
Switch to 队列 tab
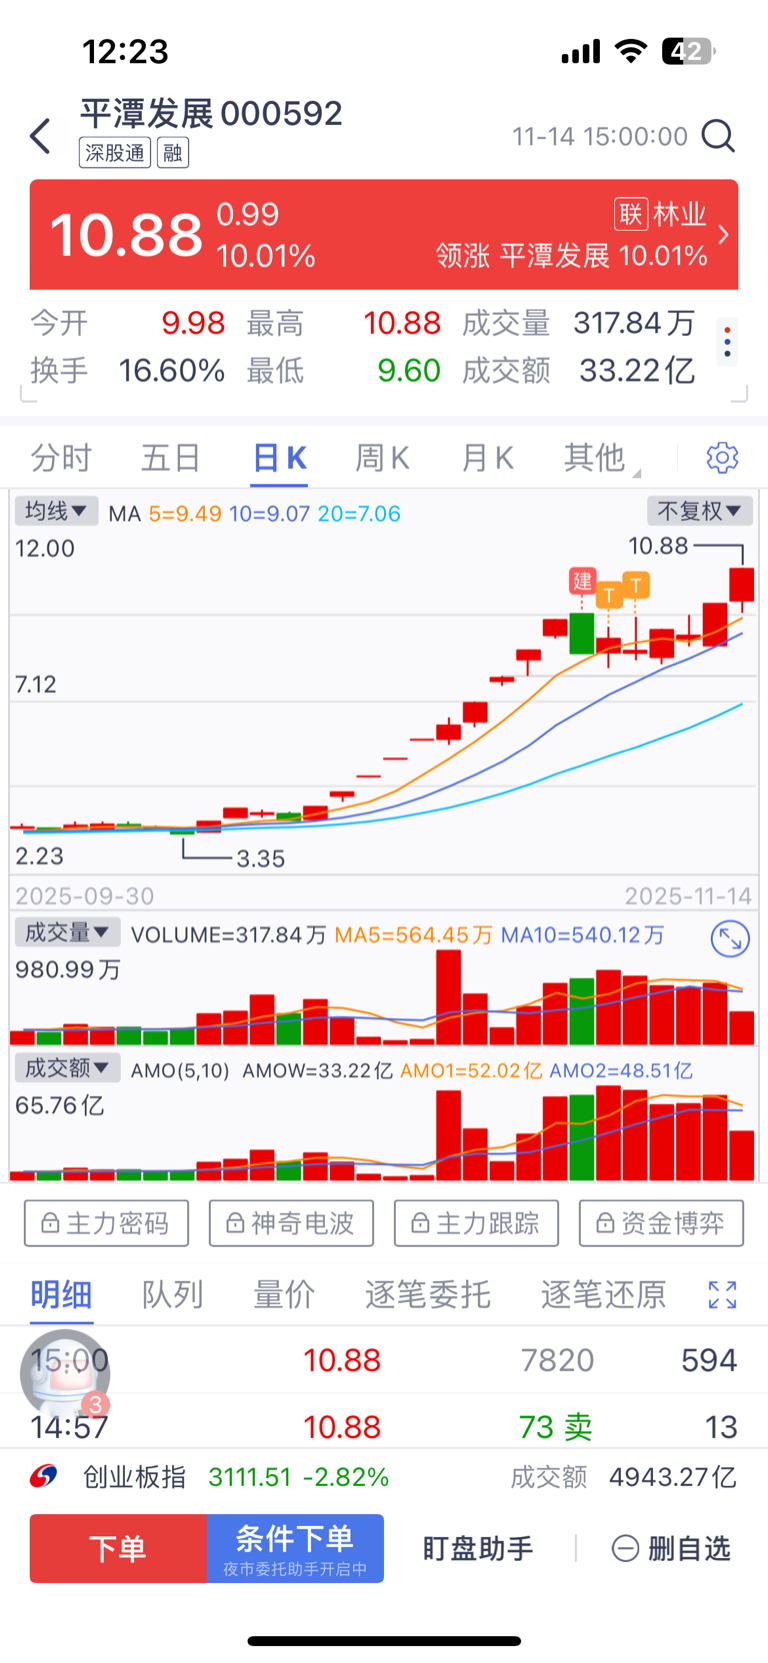click(x=172, y=1295)
